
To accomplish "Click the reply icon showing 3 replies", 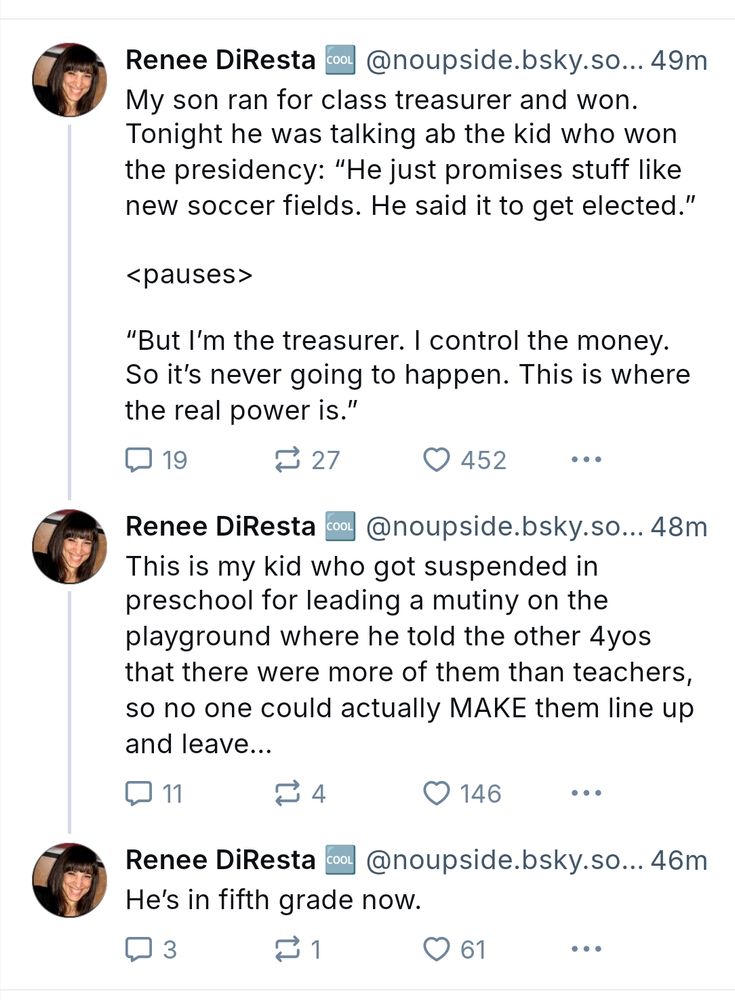I will point(140,948).
